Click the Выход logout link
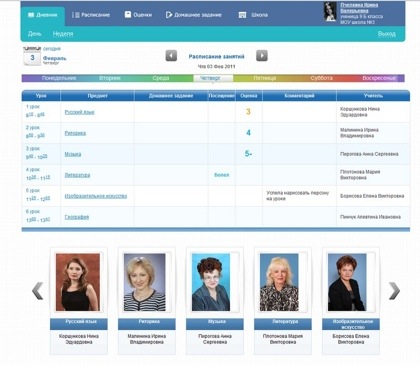 (x=387, y=34)
